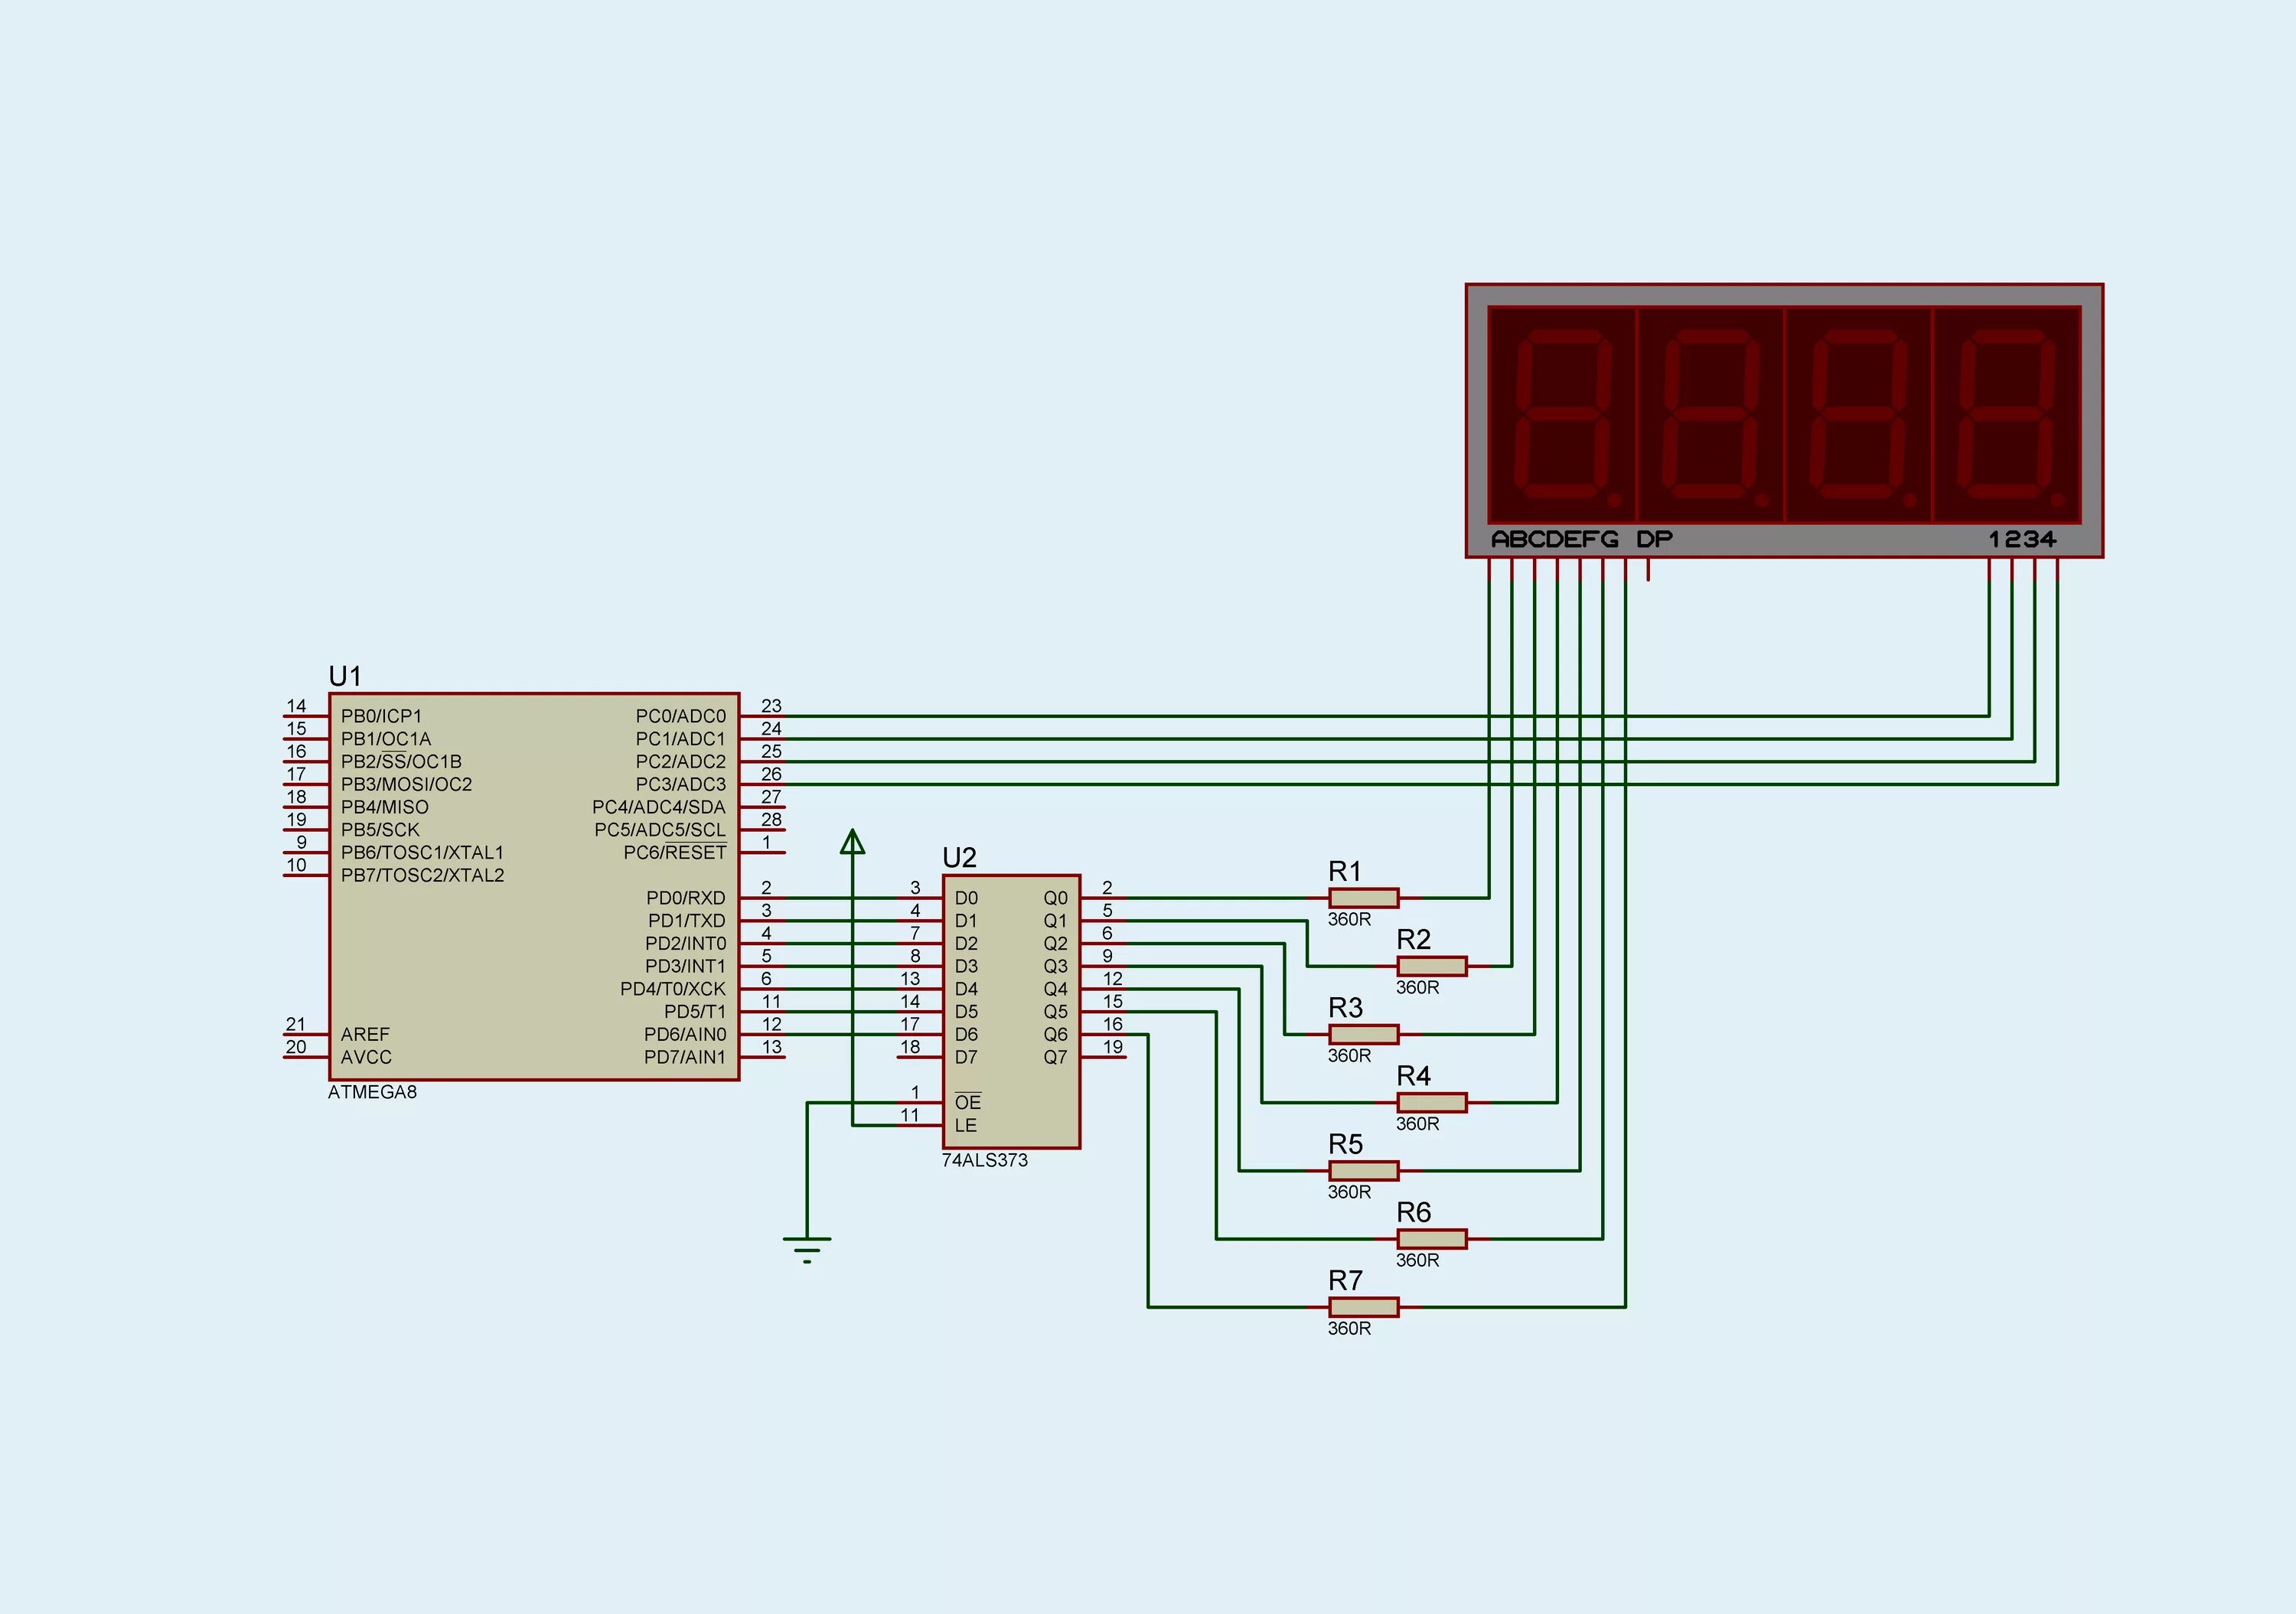2296x1614 pixels.
Task: Click the PC3/ADC3 pin label
Action: [x=681, y=784]
